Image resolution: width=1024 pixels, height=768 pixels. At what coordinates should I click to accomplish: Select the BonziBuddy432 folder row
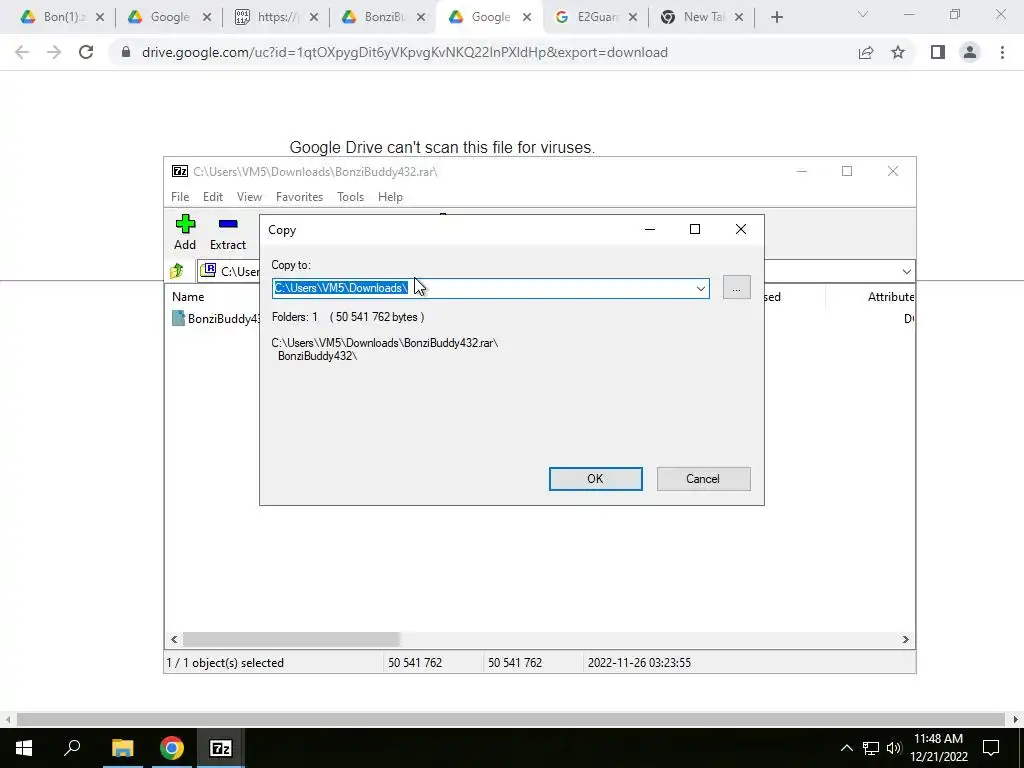(216, 319)
